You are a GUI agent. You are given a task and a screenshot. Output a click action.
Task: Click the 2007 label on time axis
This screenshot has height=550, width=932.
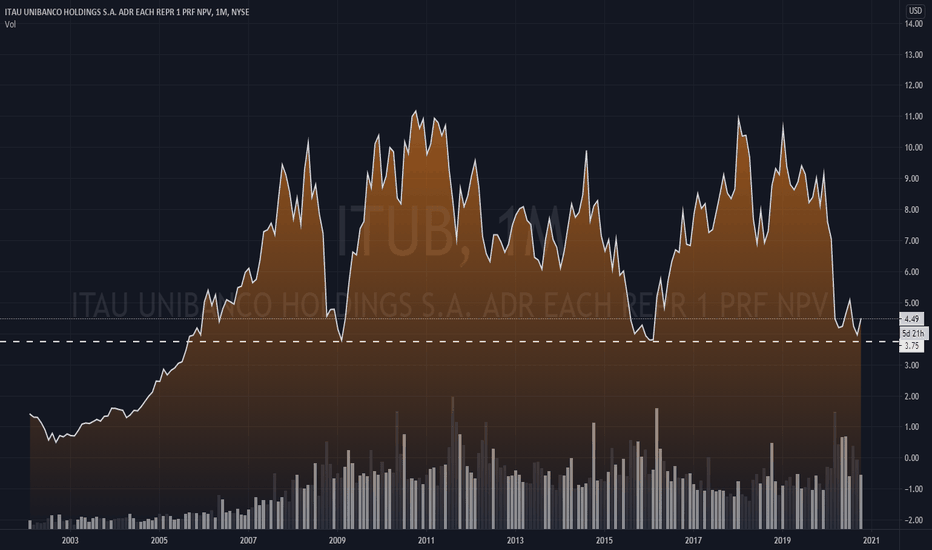[x=248, y=540]
